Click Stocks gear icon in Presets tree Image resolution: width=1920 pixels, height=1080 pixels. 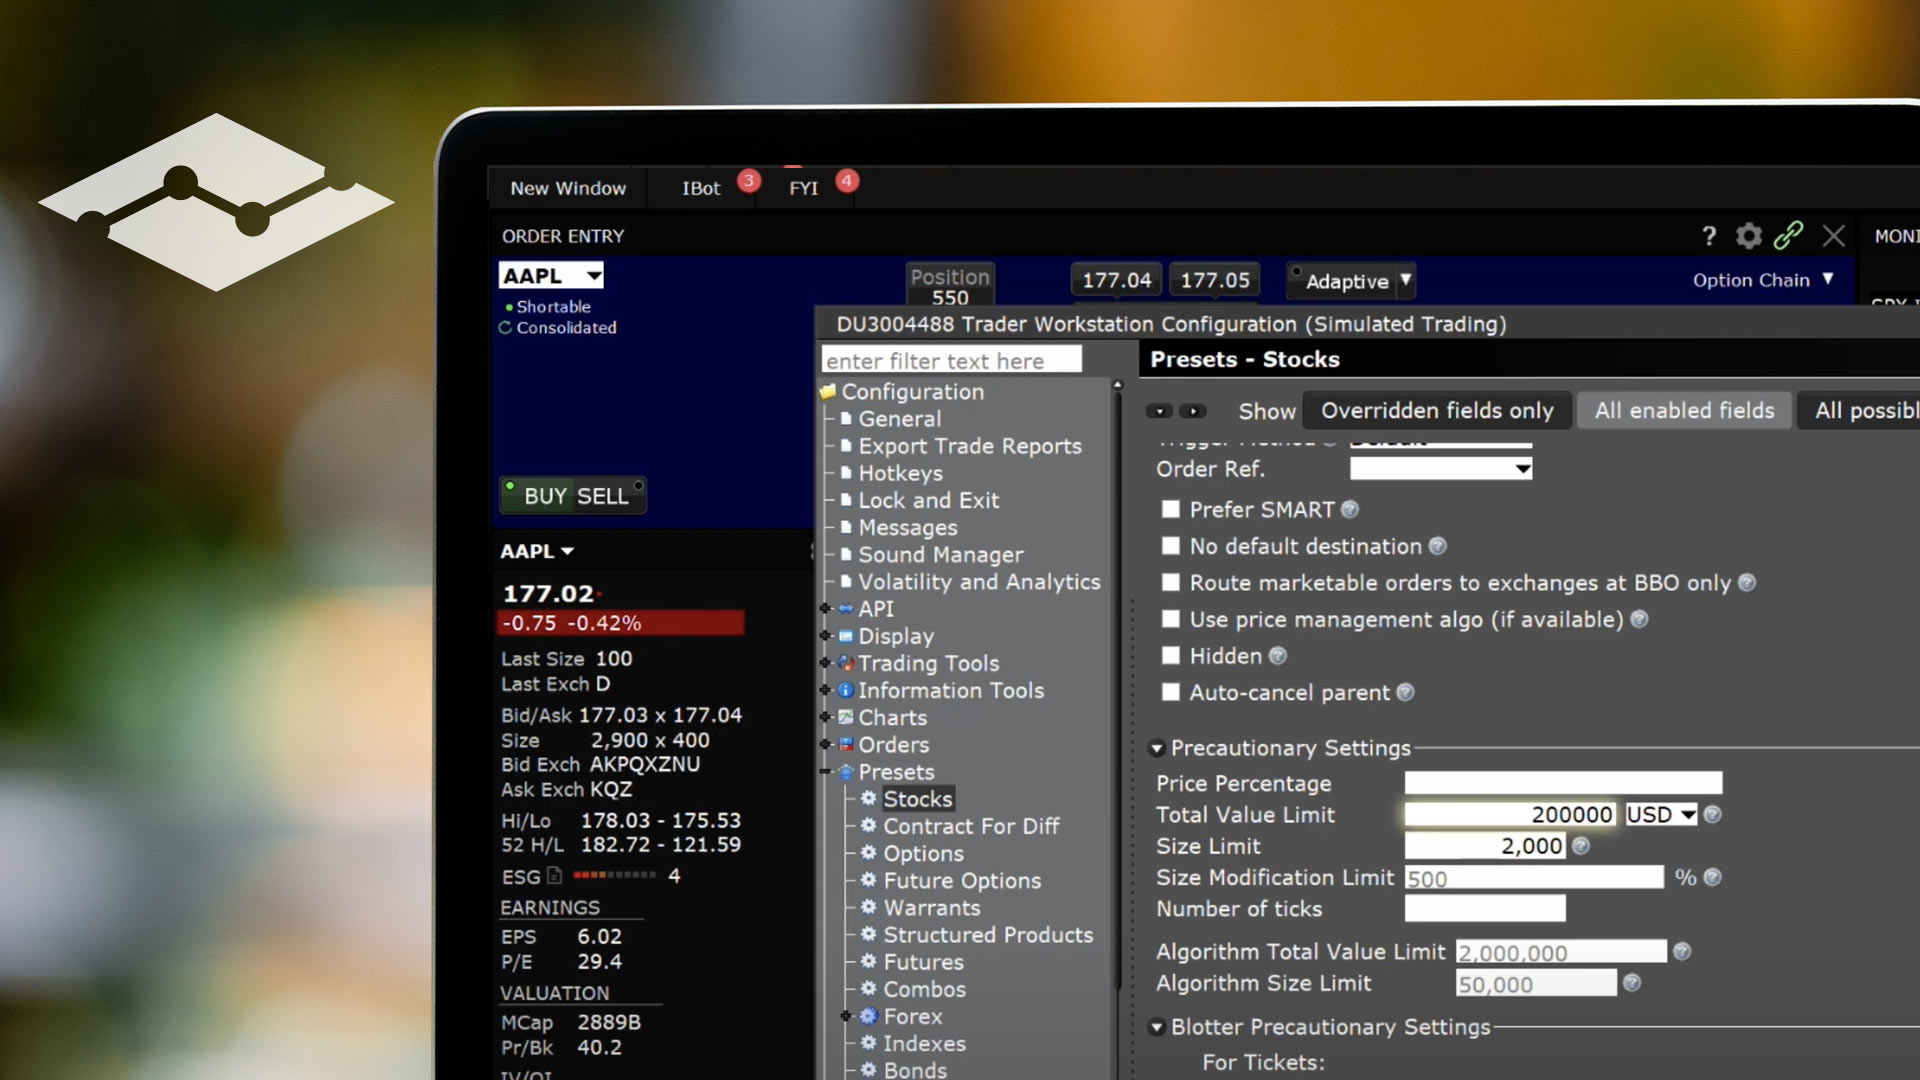click(868, 798)
